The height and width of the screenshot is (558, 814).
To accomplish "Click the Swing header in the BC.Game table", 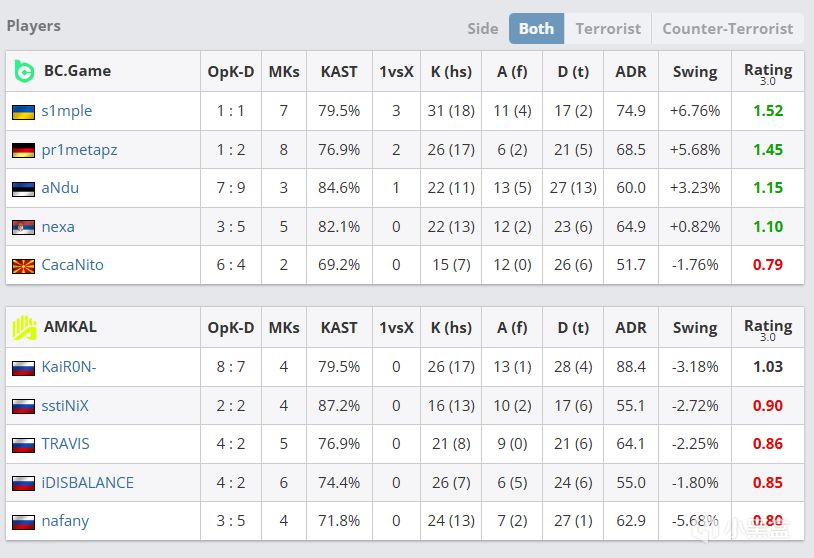I will point(694,71).
